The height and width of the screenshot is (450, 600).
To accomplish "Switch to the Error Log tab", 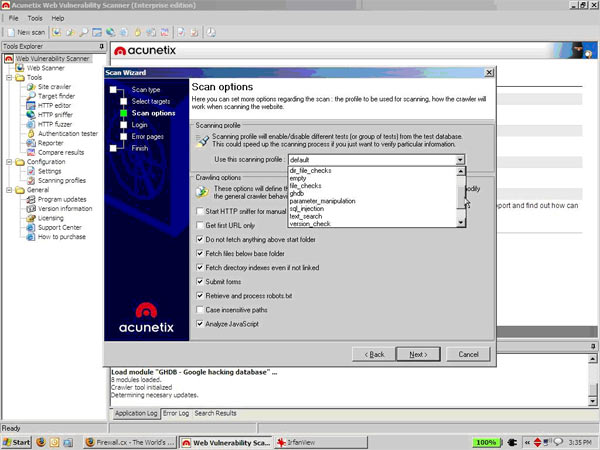I will 176,413.
